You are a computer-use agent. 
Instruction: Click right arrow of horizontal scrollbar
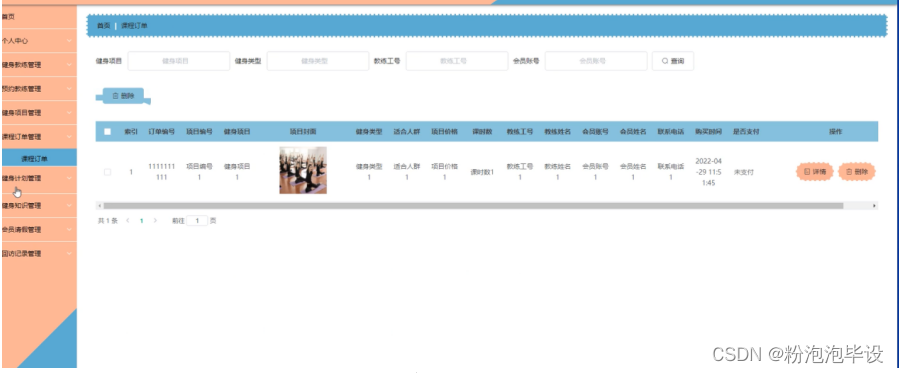click(x=874, y=205)
